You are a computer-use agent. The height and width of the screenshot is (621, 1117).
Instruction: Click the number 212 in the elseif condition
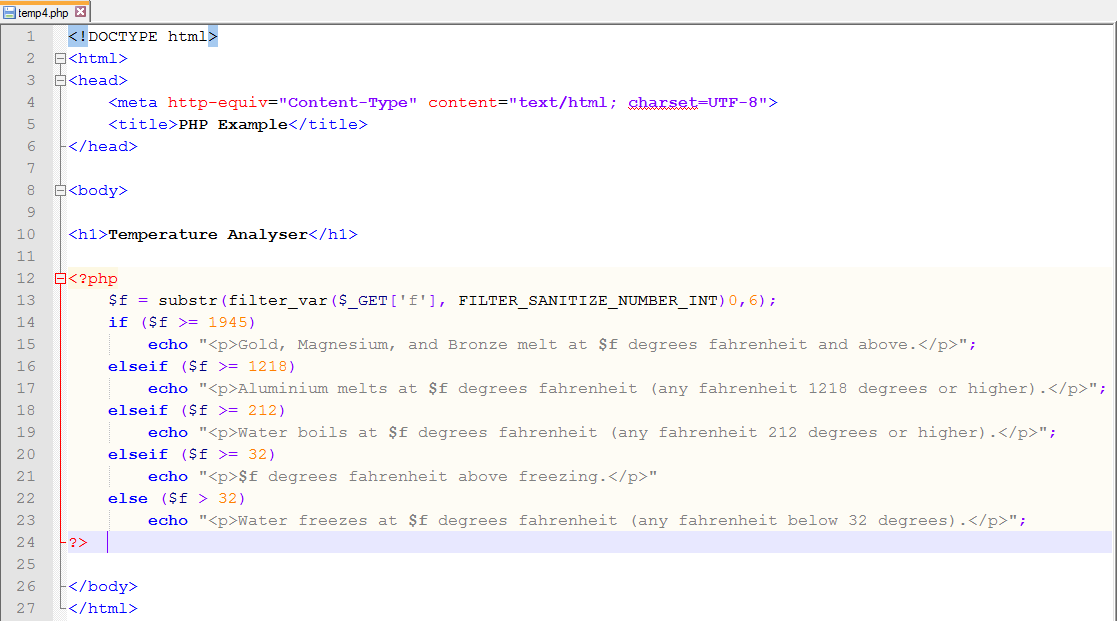262,411
